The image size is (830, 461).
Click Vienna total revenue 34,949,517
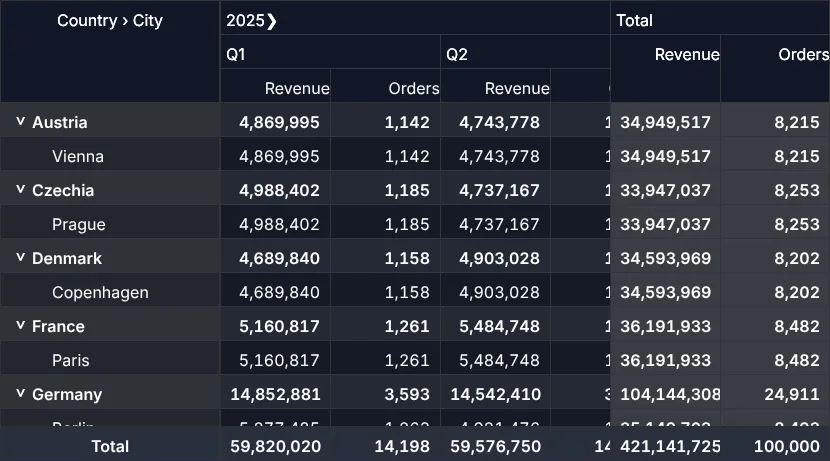click(665, 156)
